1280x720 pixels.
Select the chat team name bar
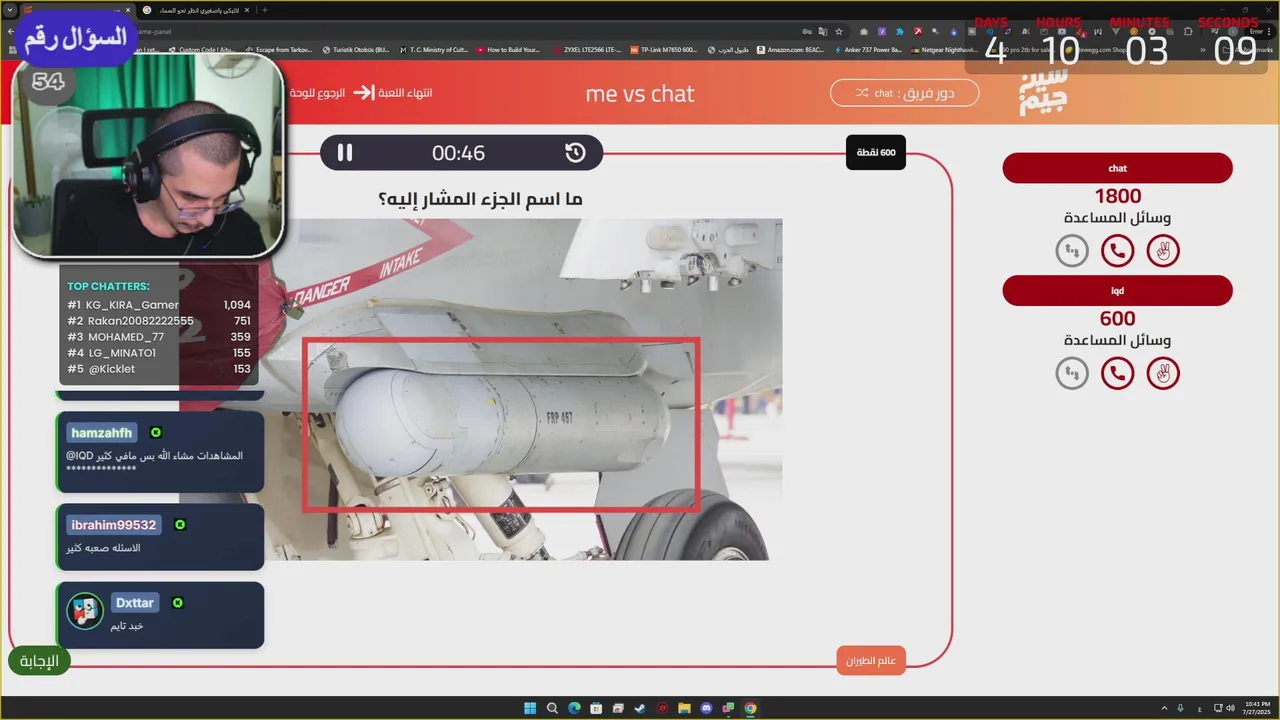[x=1117, y=168]
